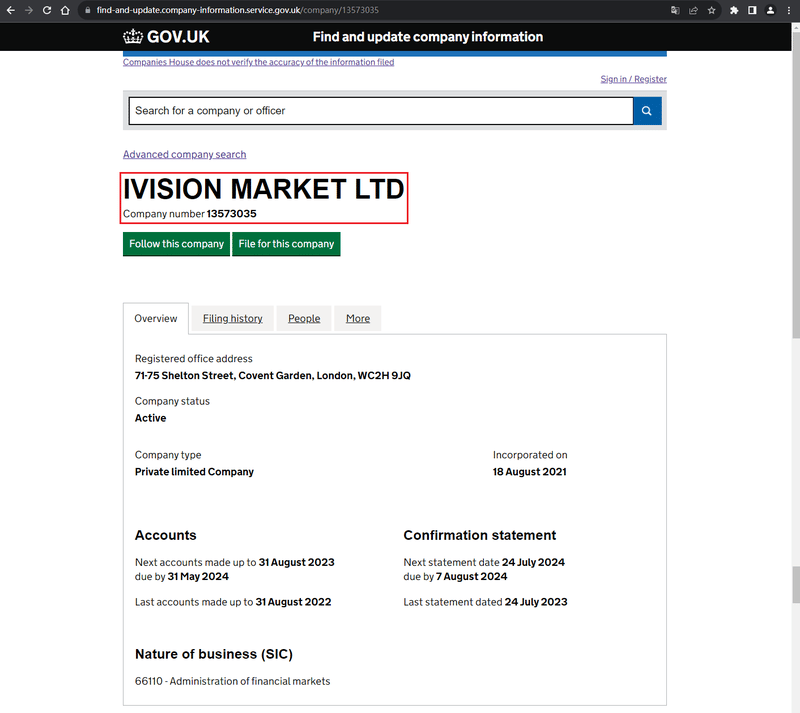Screen dimensions: 800x713
Task: Open Advanced company search link
Action: click(x=185, y=154)
